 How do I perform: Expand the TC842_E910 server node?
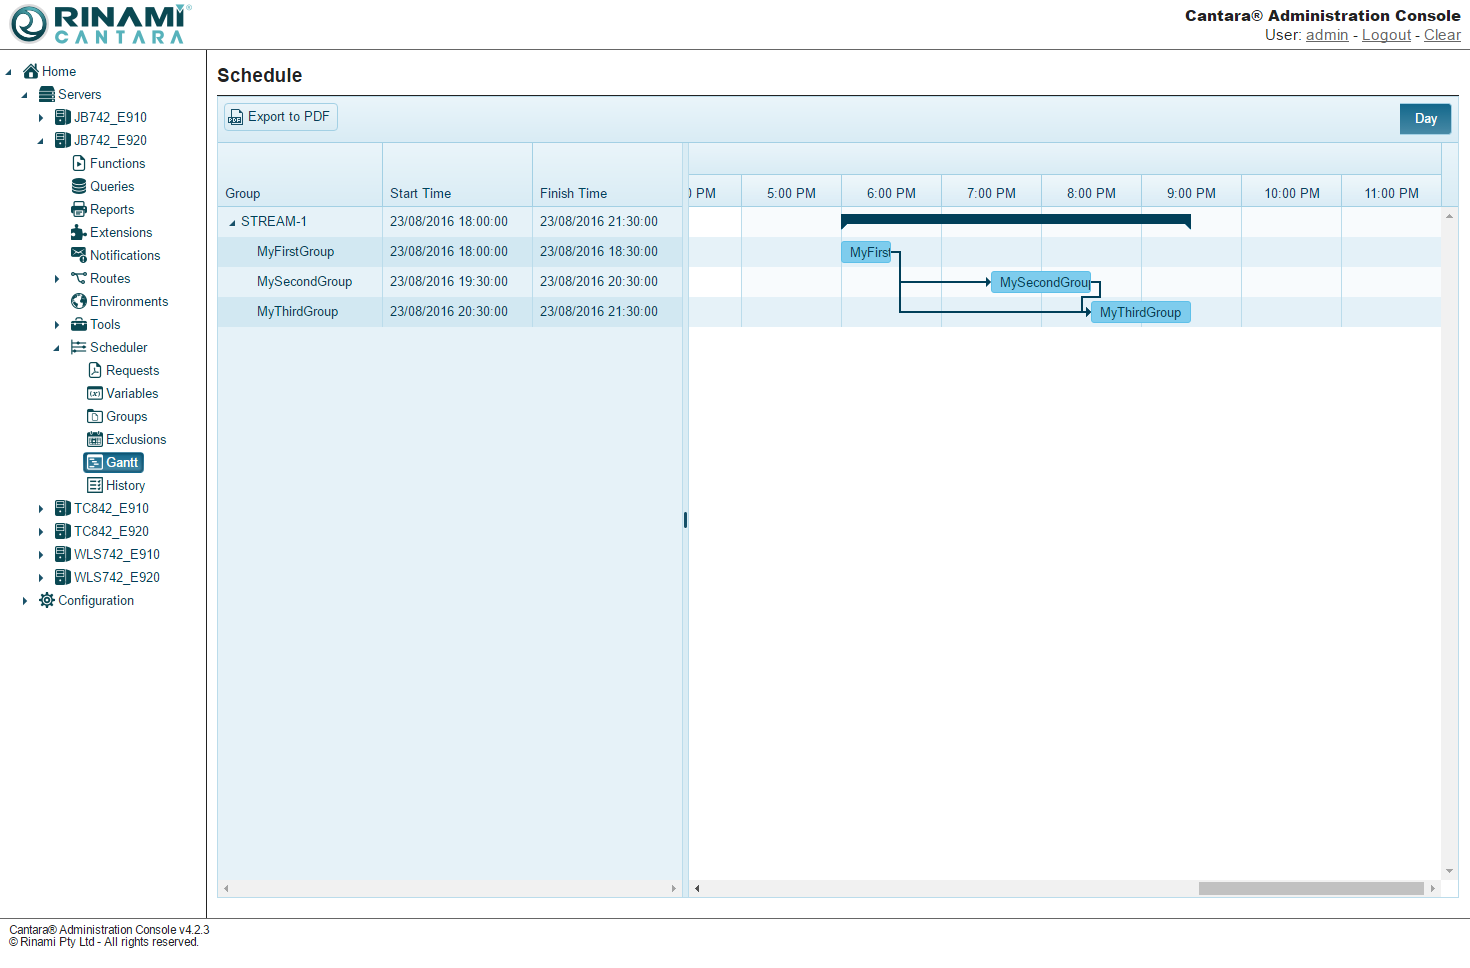(x=41, y=509)
